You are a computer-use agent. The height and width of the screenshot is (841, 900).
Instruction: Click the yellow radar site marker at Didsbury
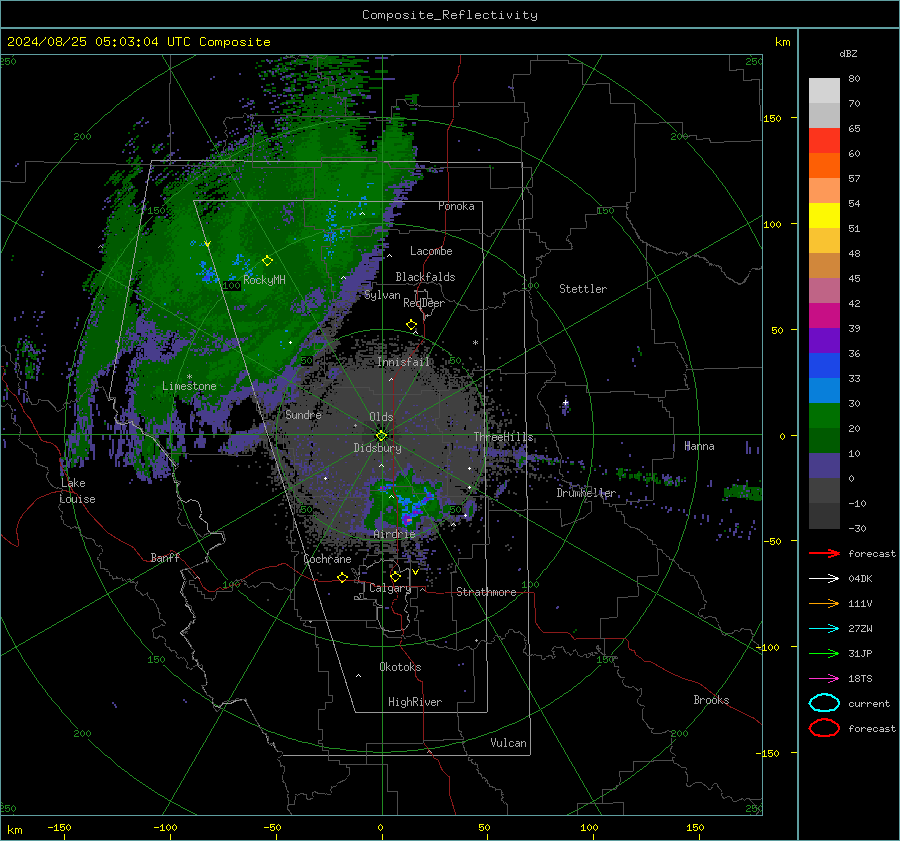coord(381,436)
